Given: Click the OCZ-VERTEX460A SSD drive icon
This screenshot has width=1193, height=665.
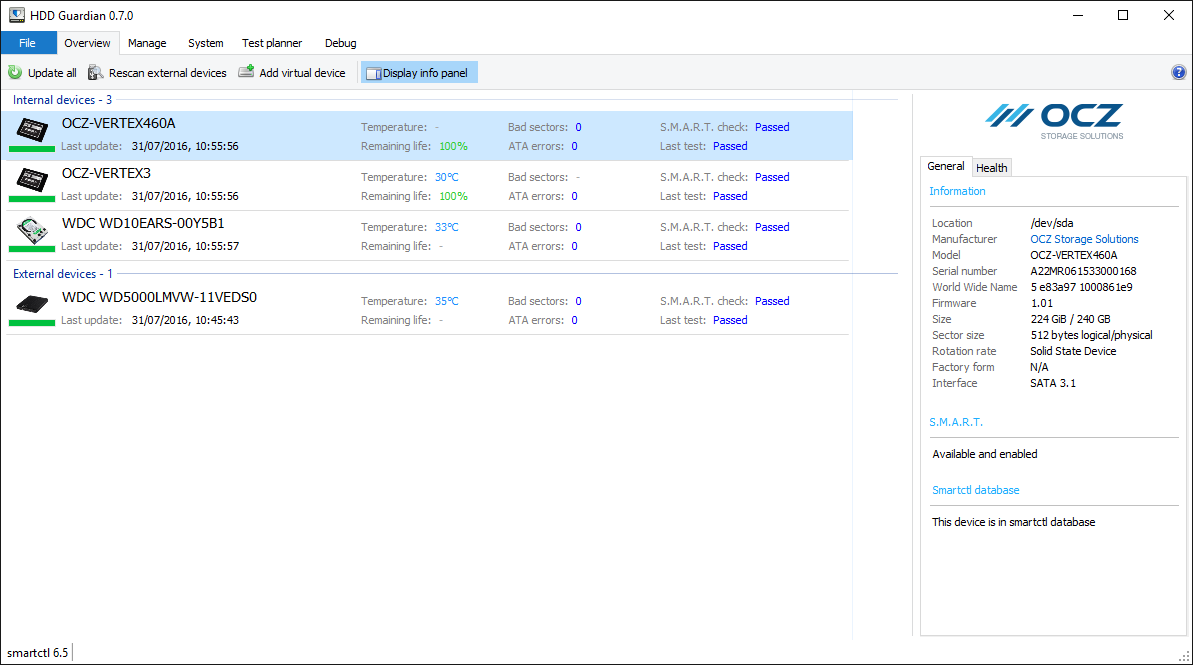Looking at the screenshot, I should (x=32, y=130).
